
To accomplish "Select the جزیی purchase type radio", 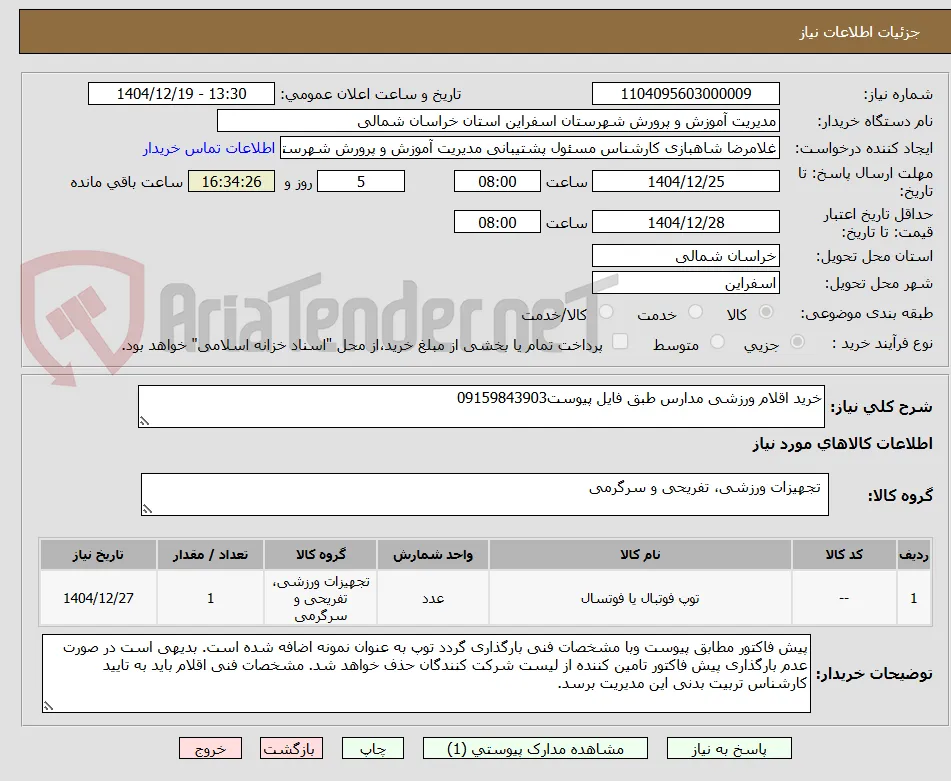I will (797, 342).
